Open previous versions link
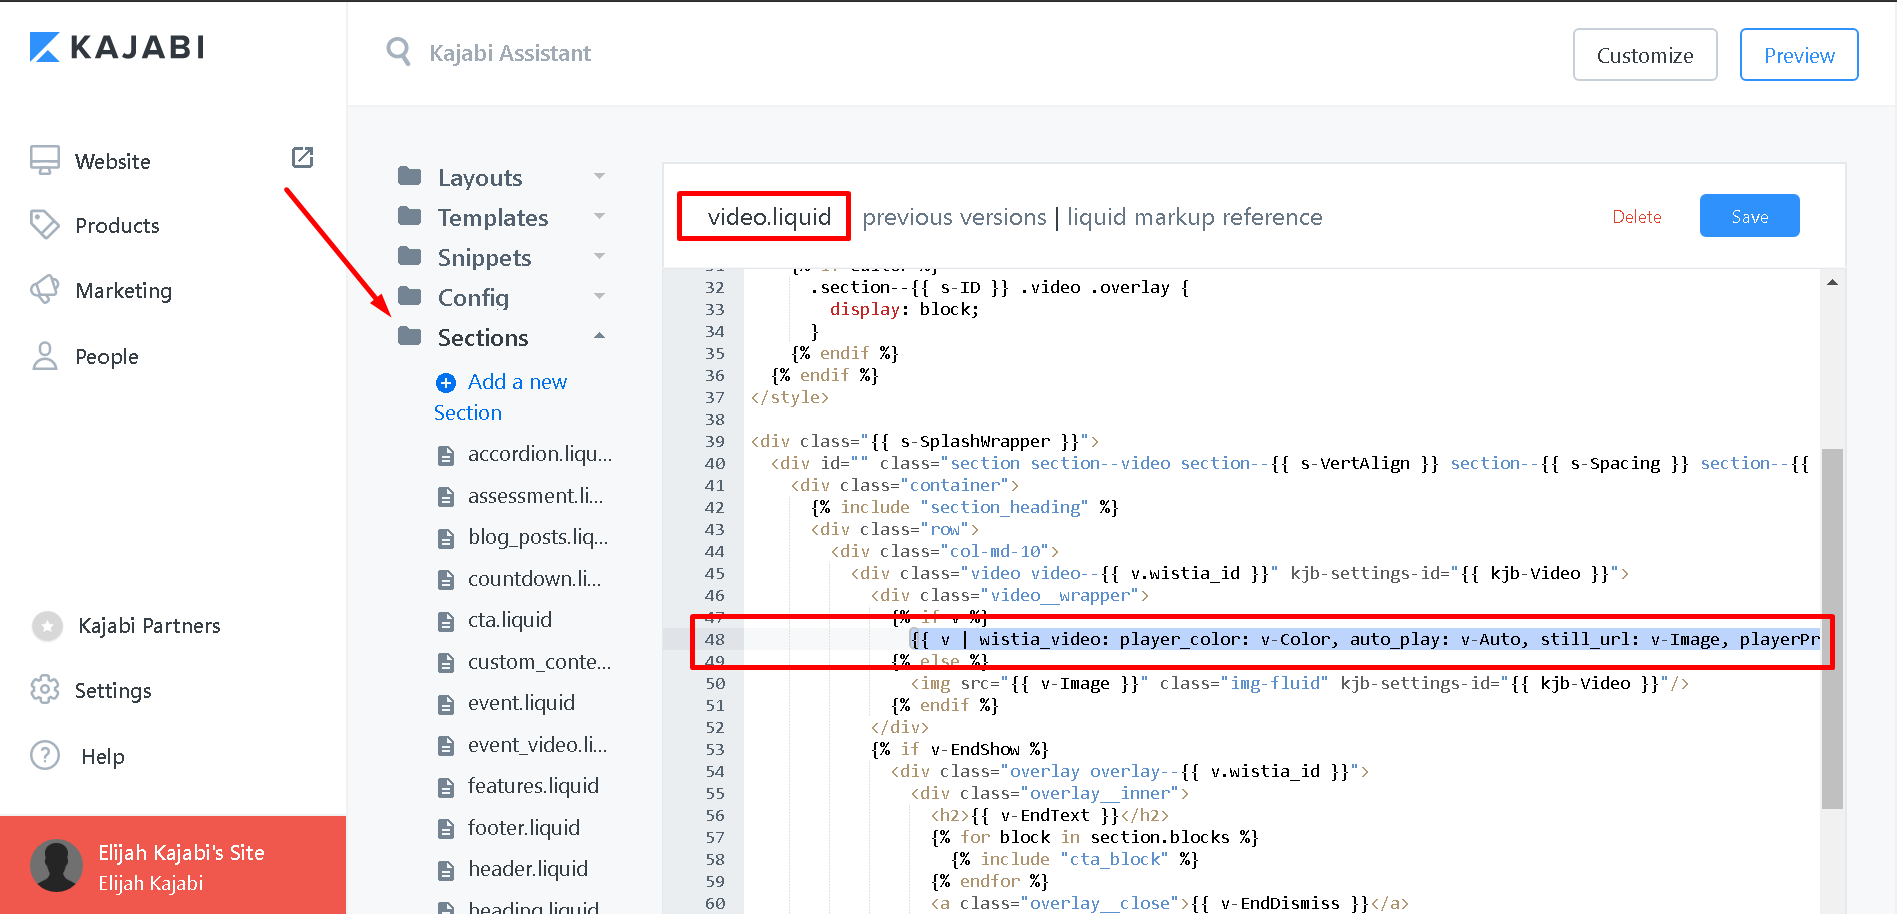1897x914 pixels. click(x=954, y=217)
